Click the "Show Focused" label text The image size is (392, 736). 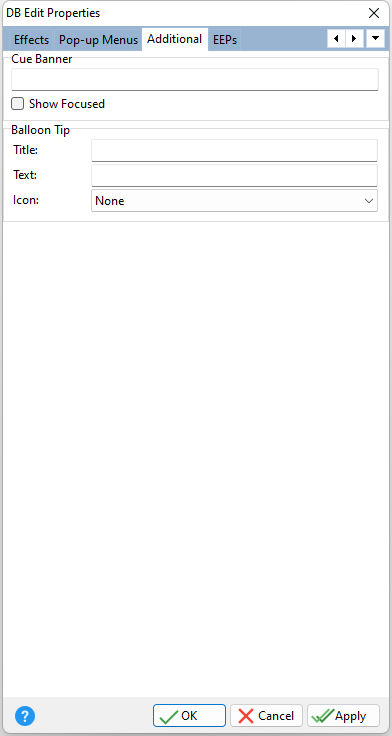pyautogui.click(x=67, y=104)
